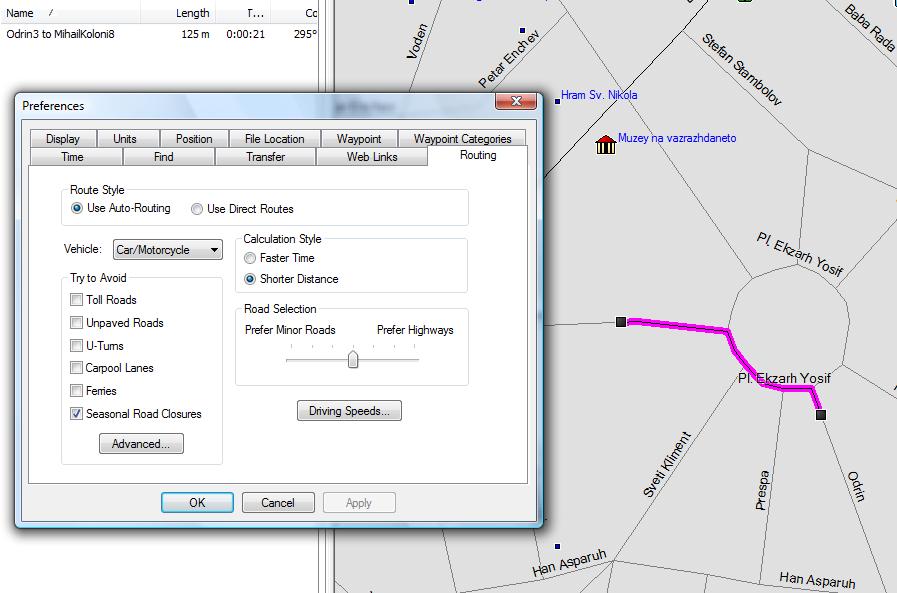Image resolution: width=897 pixels, height=593 pixels.
Task: Click the waypoint marker near Han Asparuh
Action: pos(557,546)
